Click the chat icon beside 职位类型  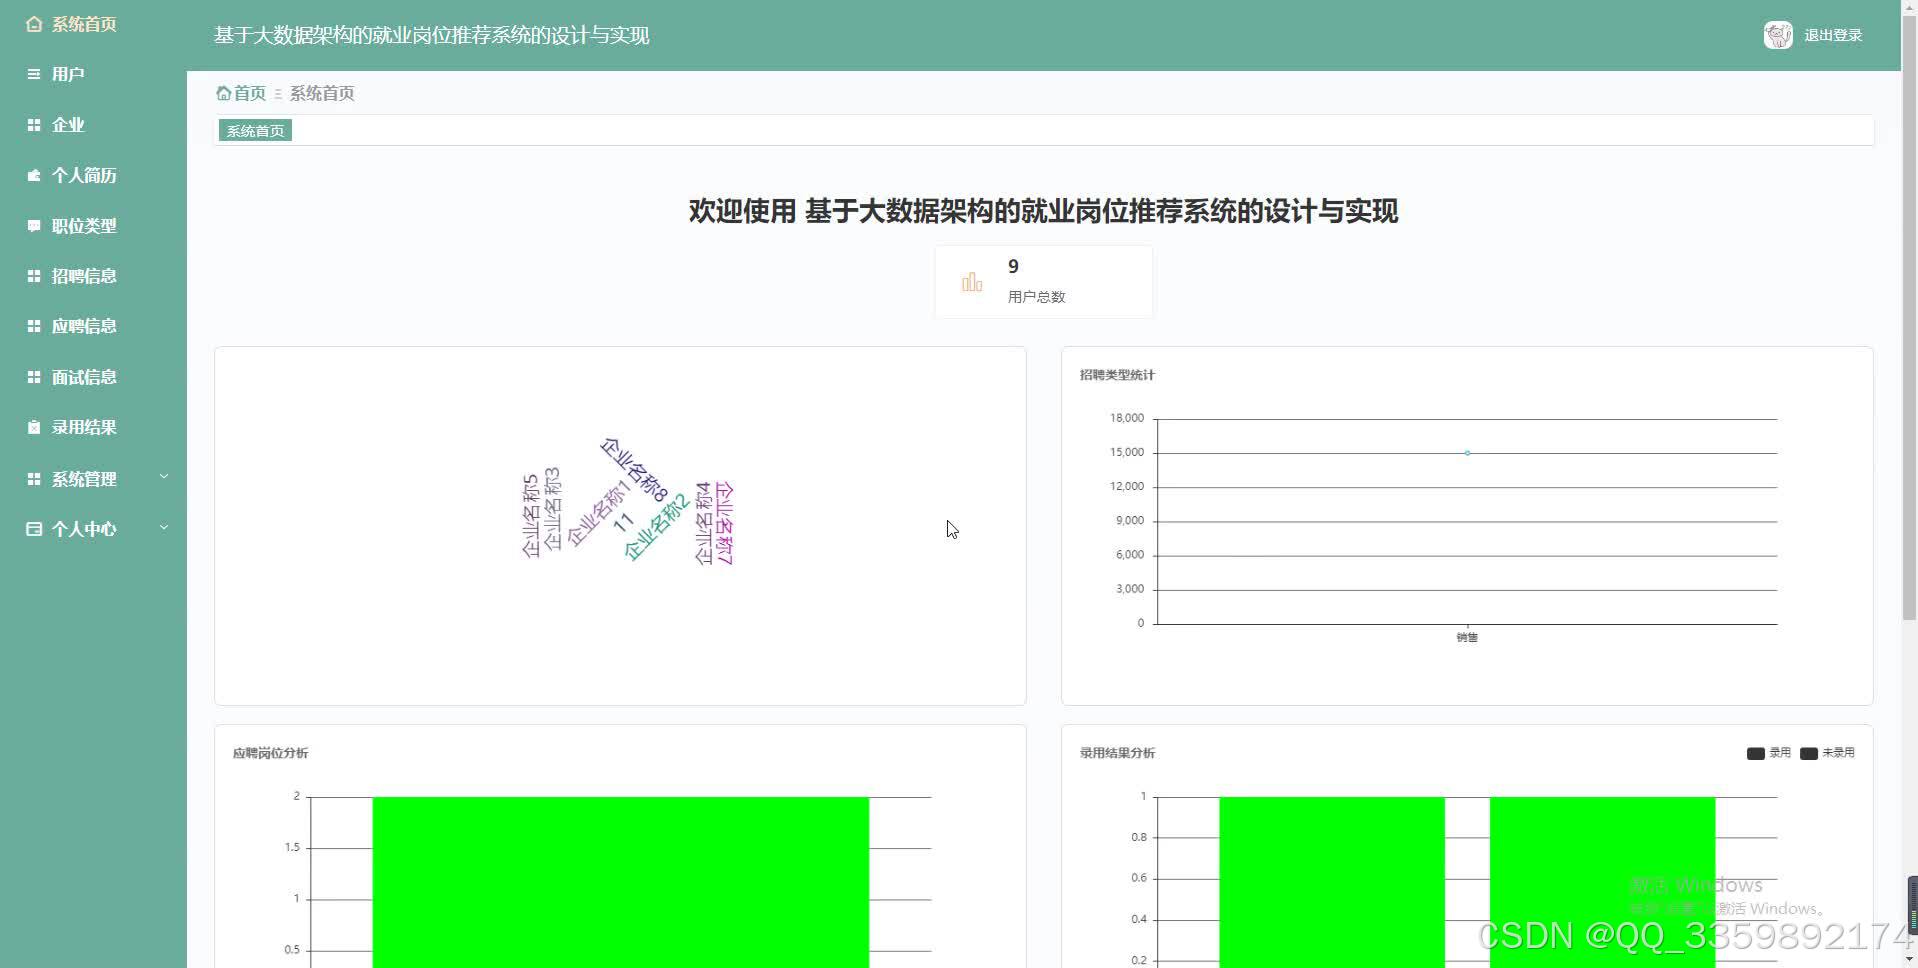[34, 226]
